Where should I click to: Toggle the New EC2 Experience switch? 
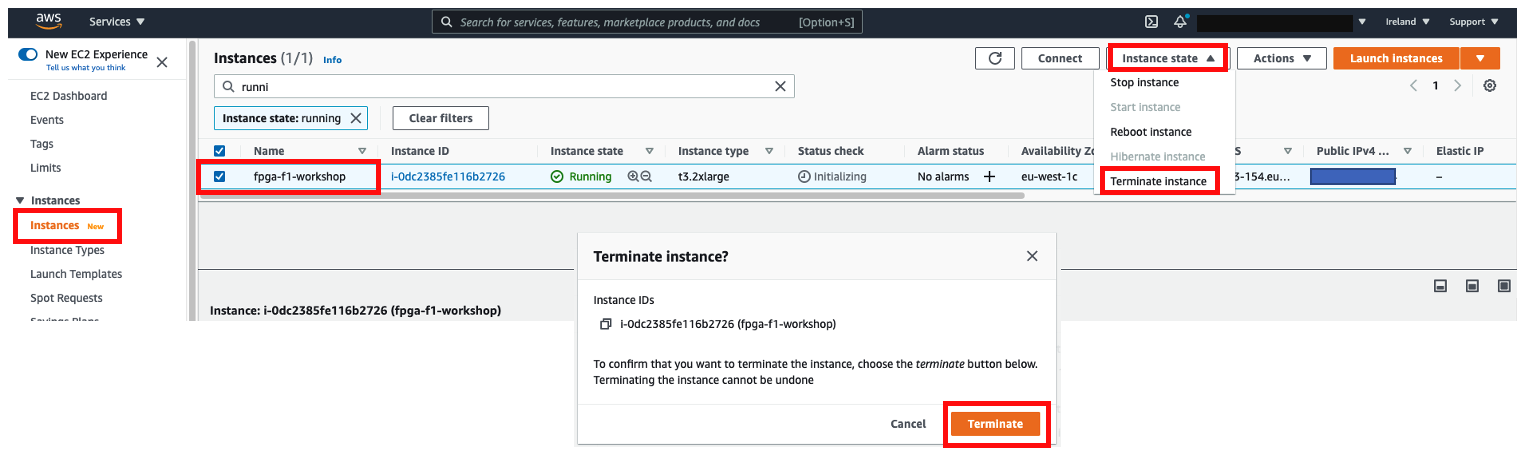tap(28, 55)
